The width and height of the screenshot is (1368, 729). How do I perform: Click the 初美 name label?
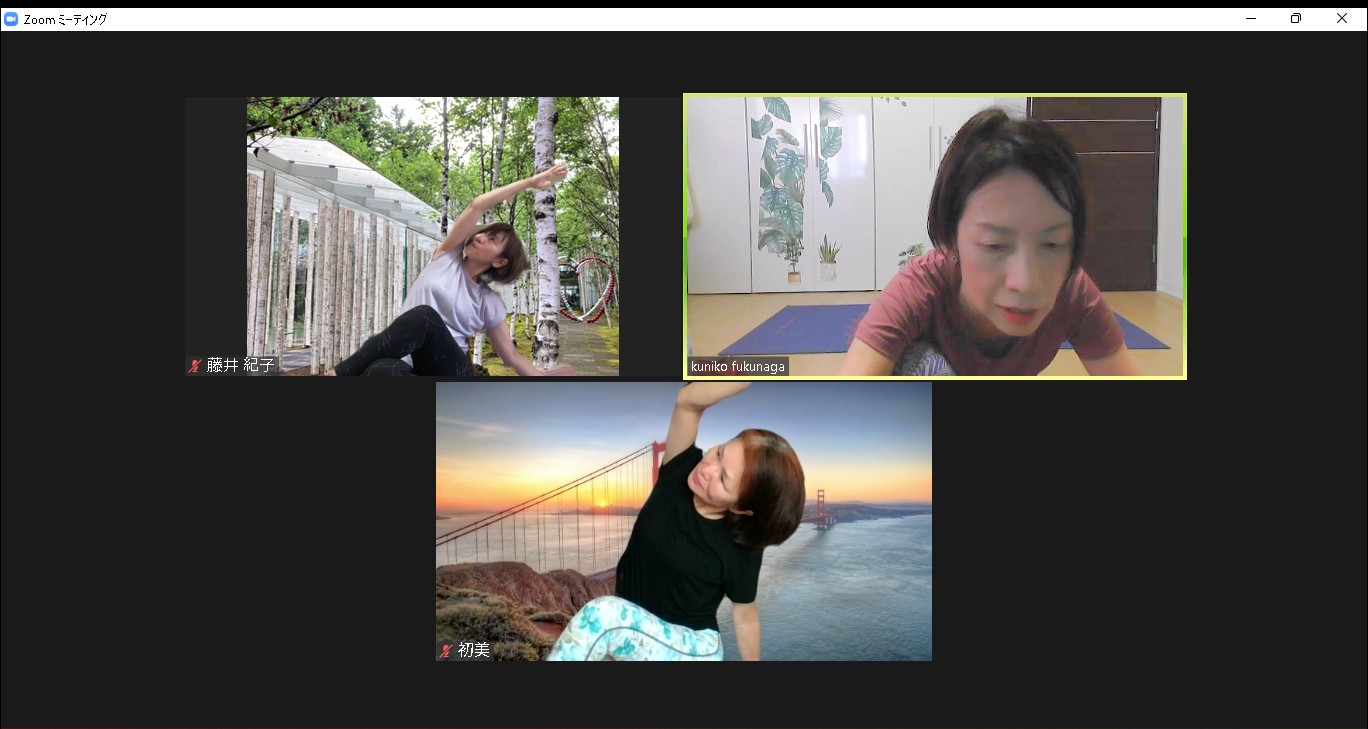[x=474, y=651]
